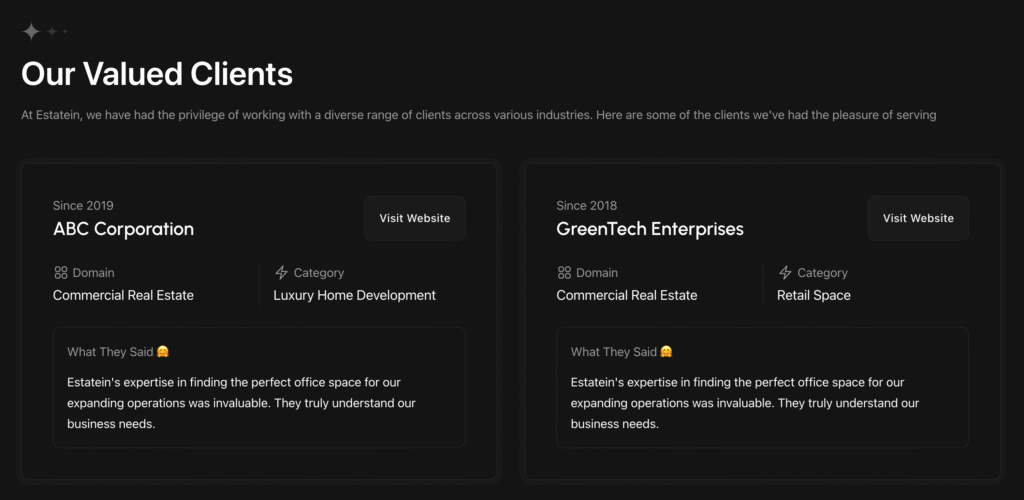Click the sparkle stars icon above heading
The height and width of the screenshot is (500, 1024).
coord(44,31)
